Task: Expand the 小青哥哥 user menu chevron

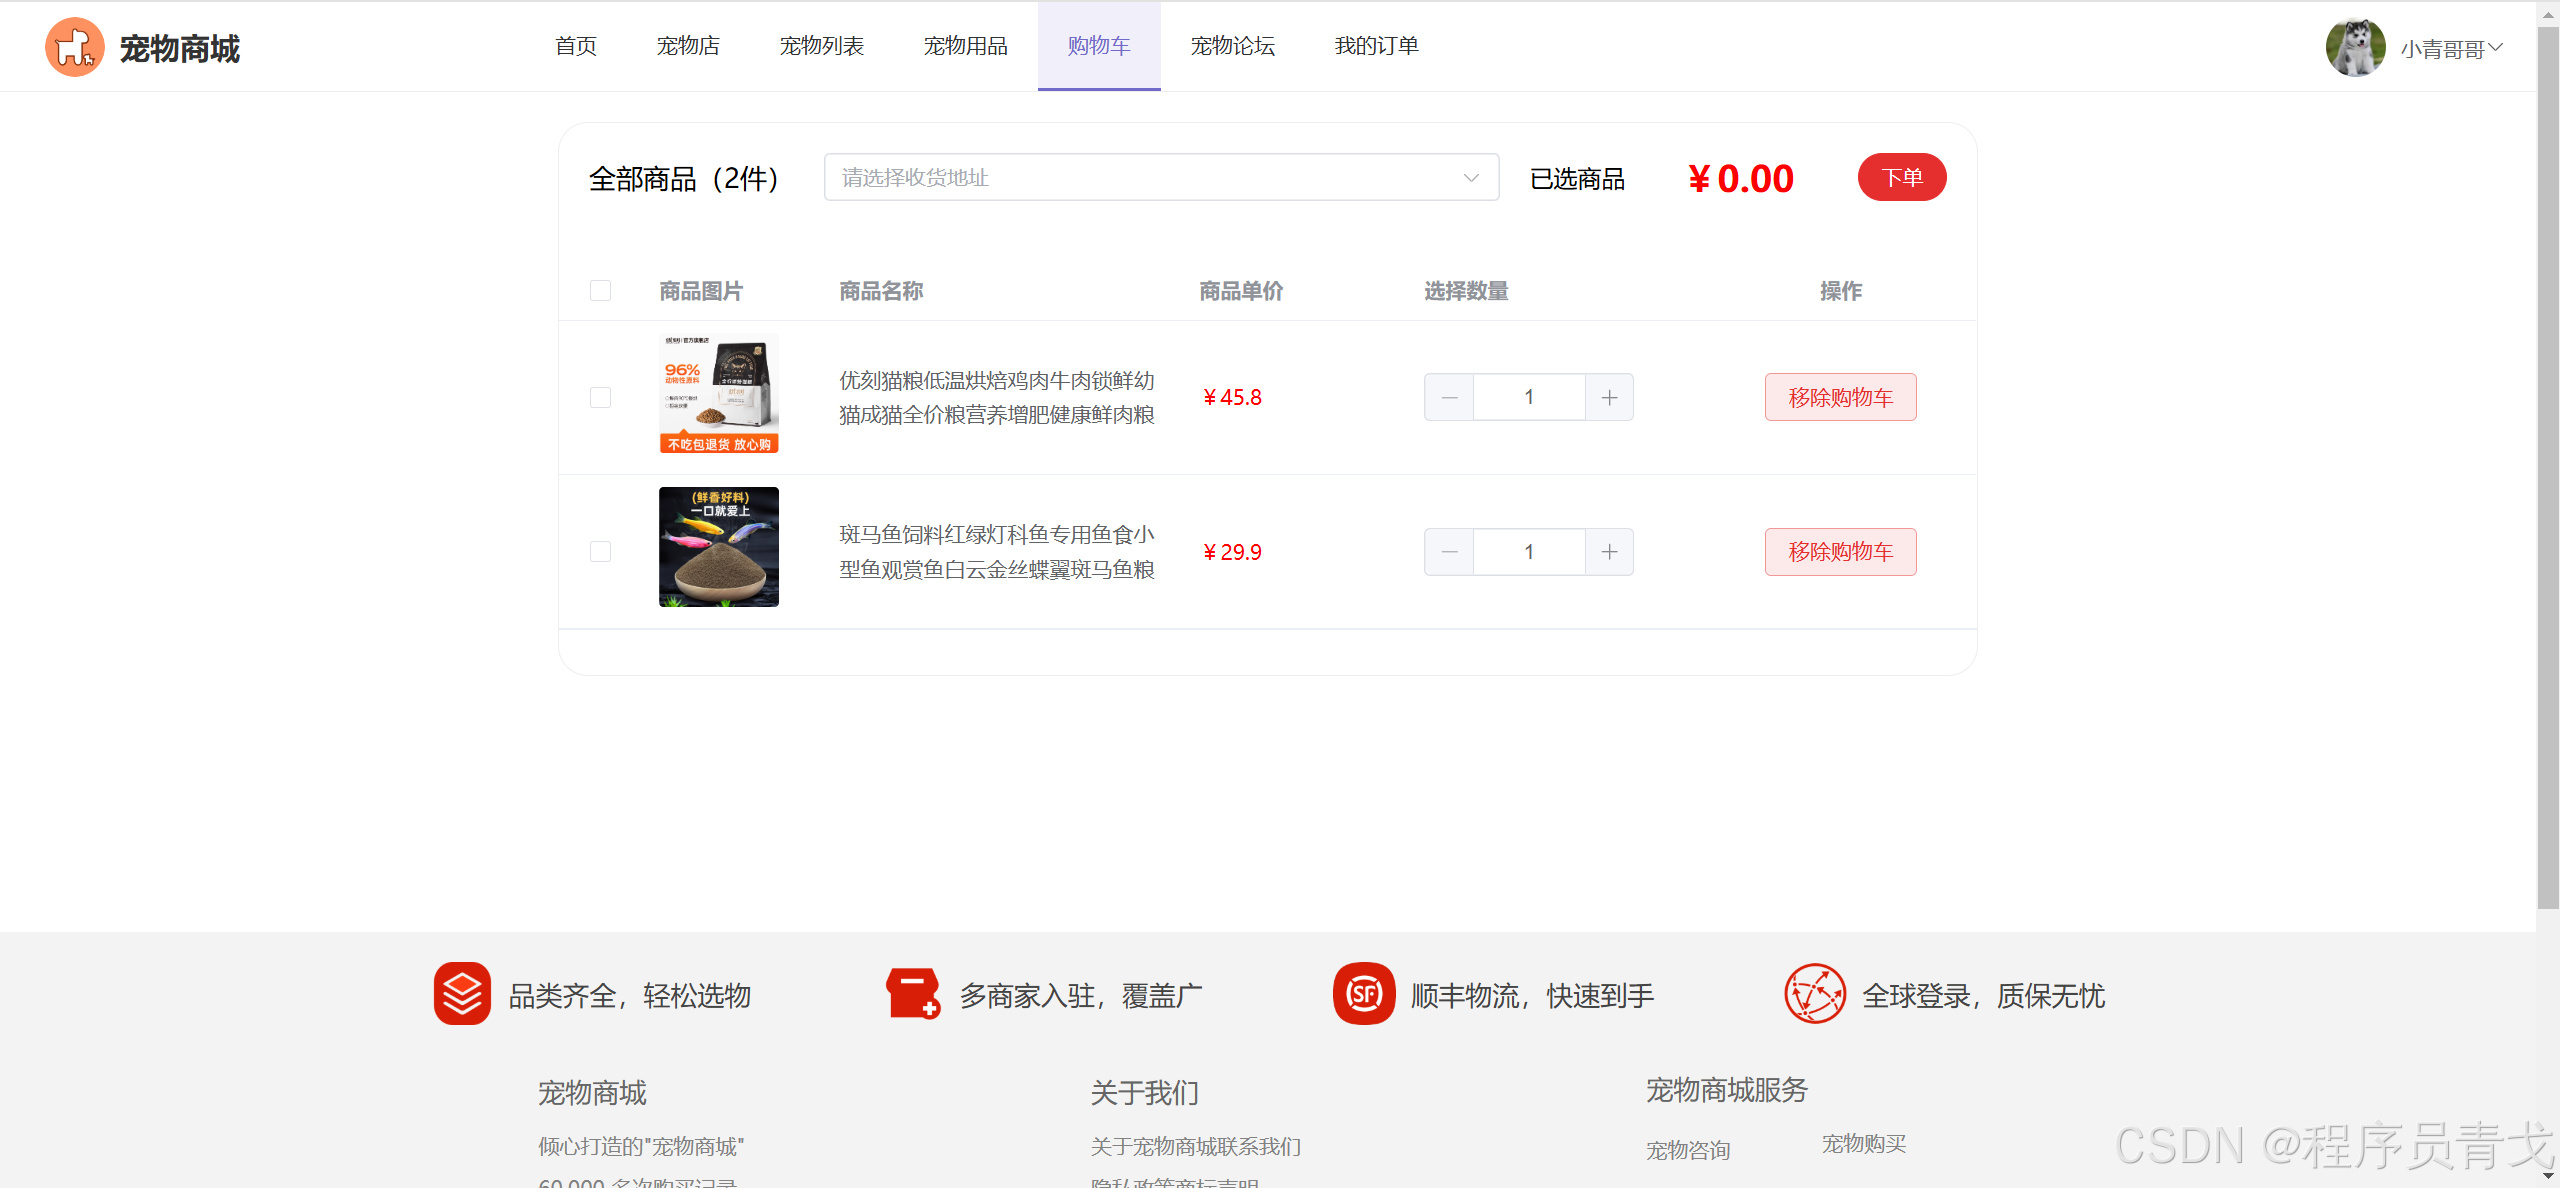Action: click(2496, 47)
